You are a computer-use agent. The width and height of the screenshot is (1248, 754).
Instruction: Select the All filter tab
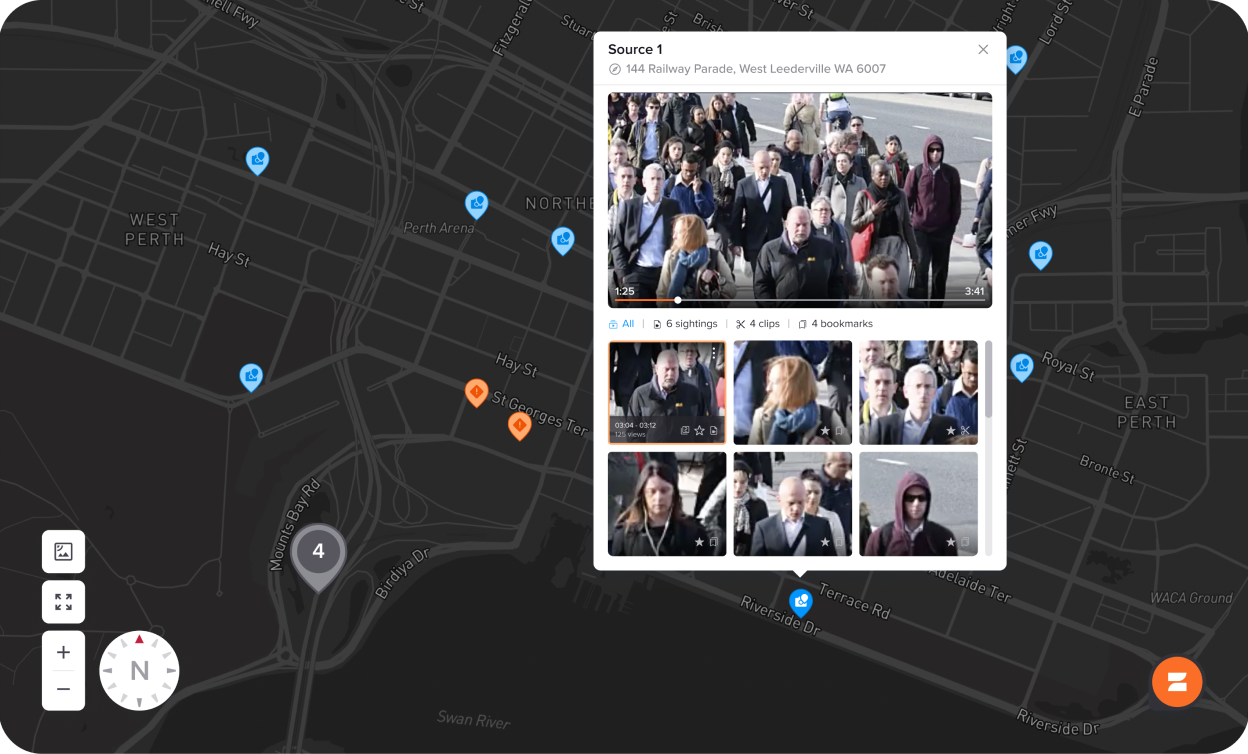point(621,324)
